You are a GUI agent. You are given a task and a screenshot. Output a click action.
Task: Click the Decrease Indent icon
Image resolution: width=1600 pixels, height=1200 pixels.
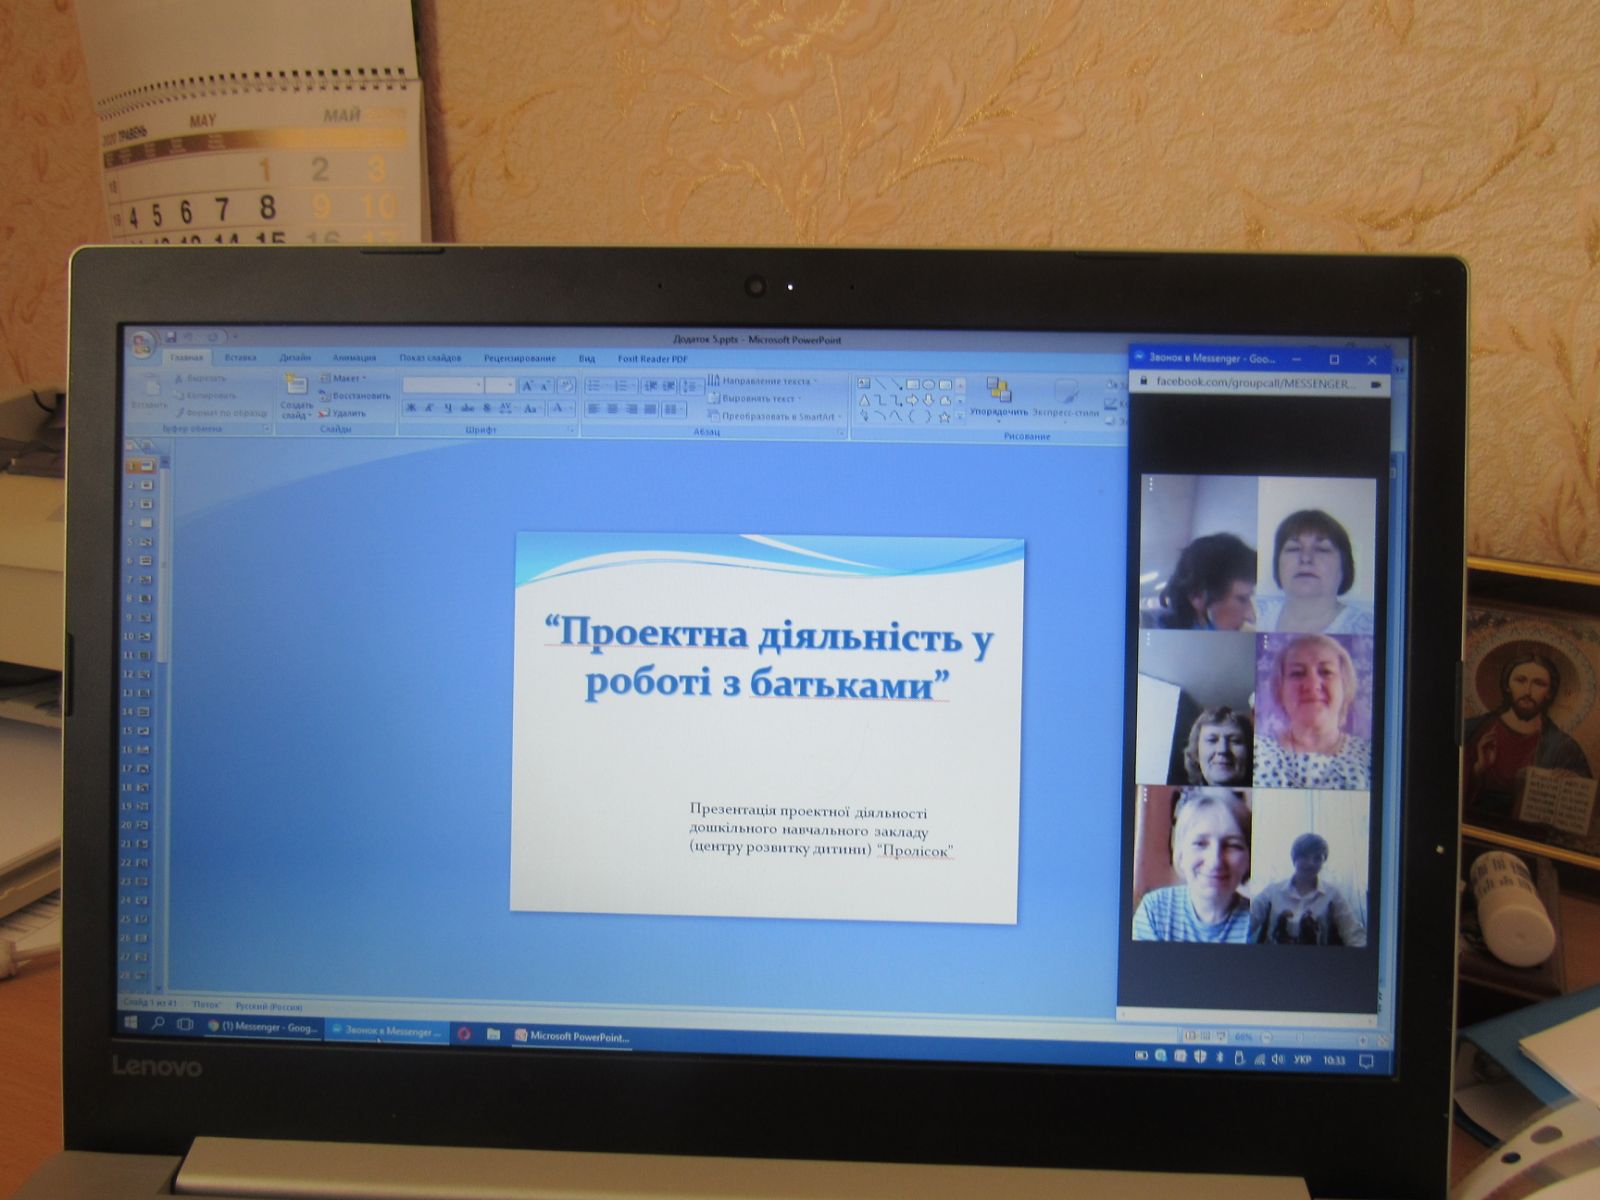pos(651,386)
